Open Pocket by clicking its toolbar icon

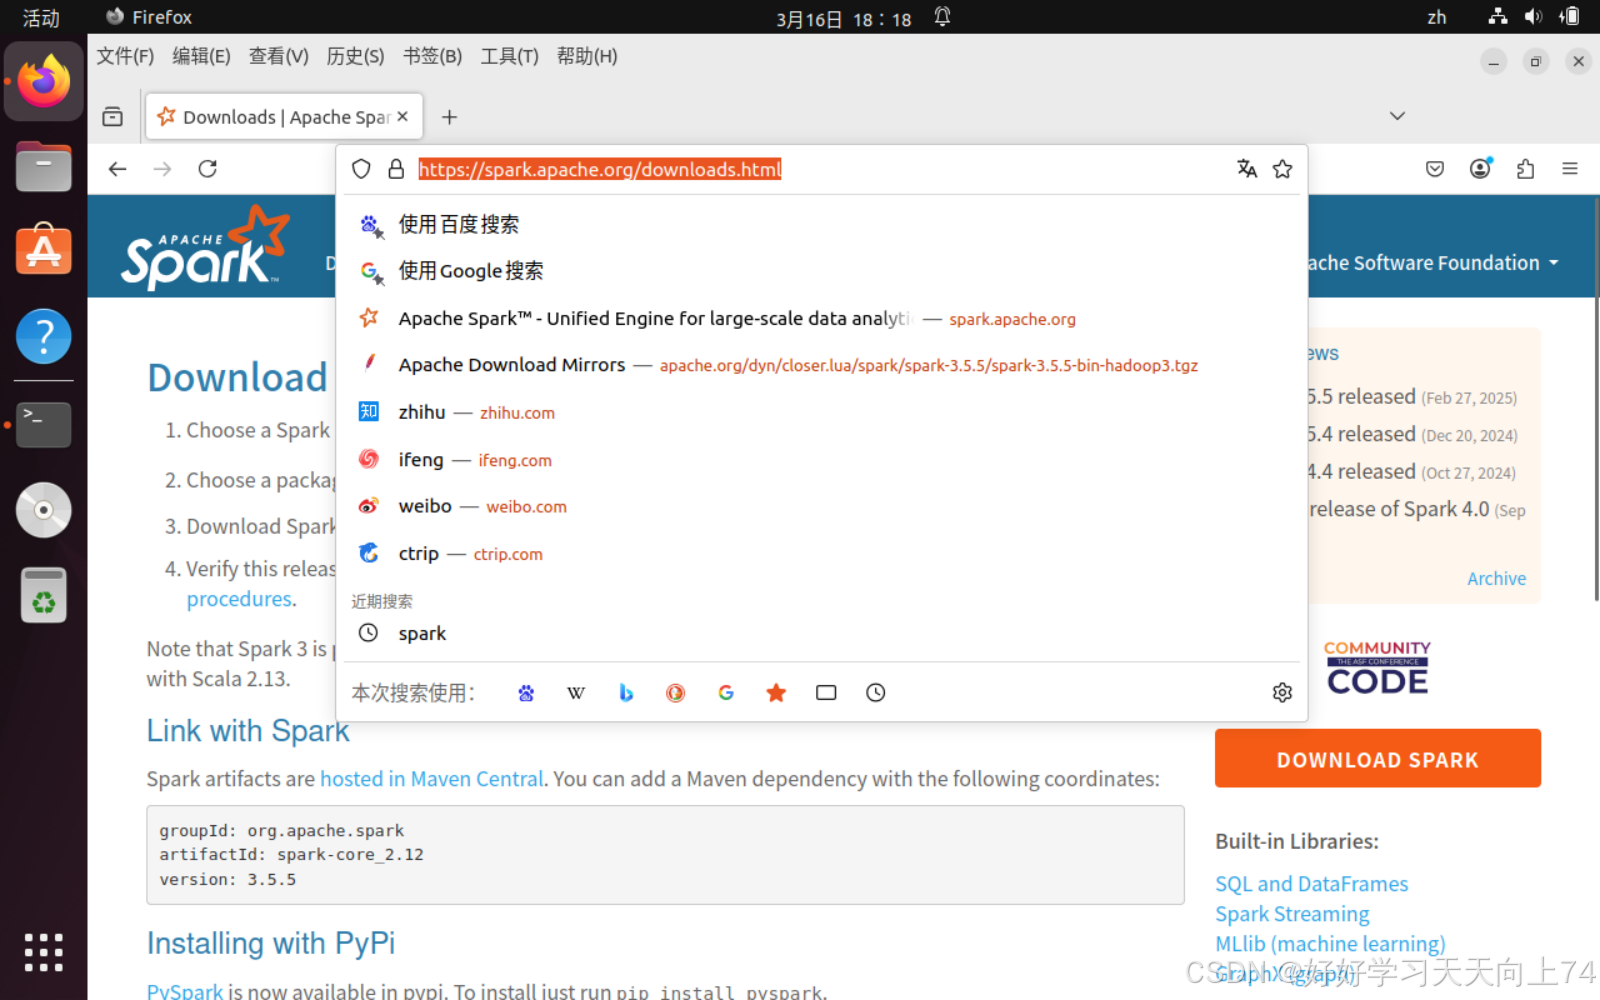(x=1434, y=169)
